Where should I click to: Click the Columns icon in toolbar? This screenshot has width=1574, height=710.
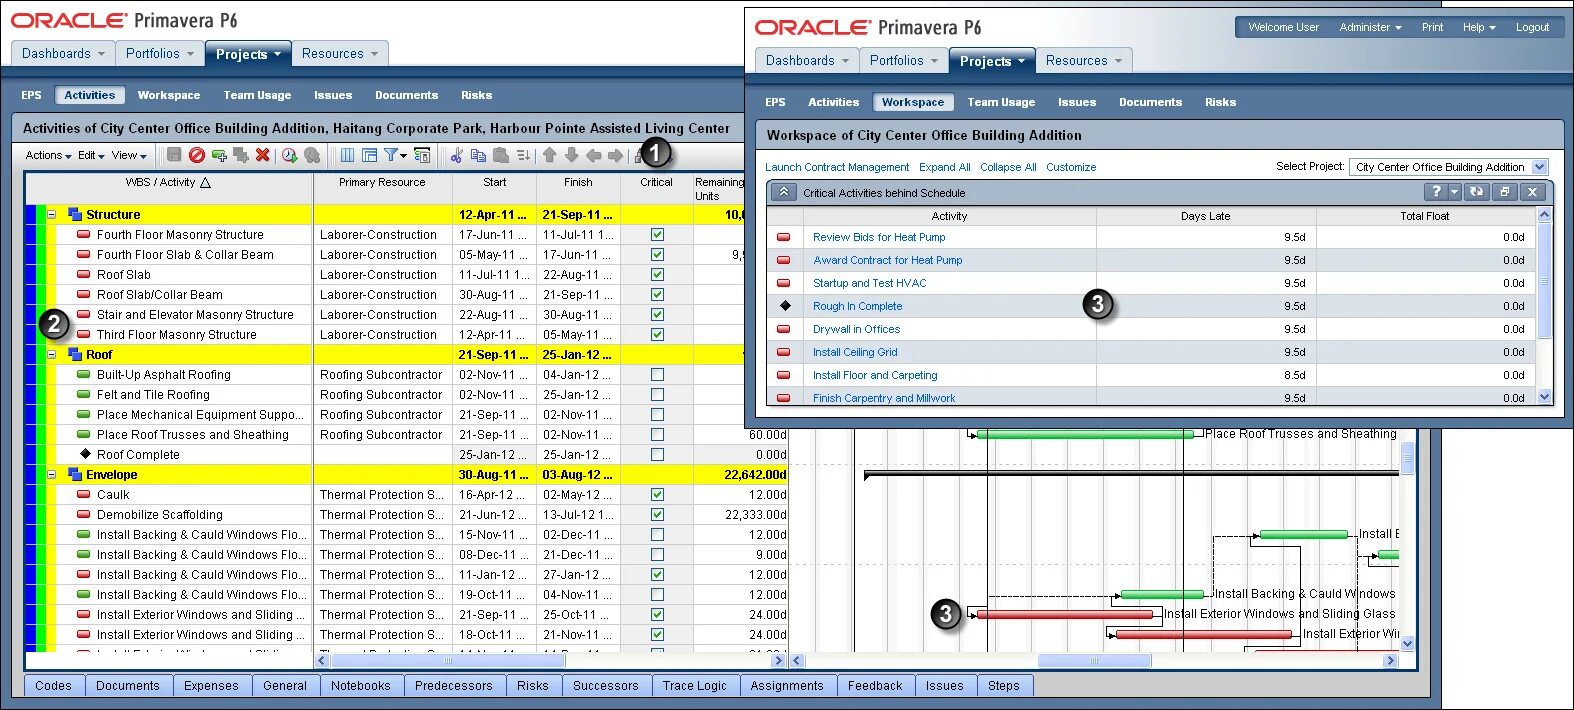(347, 155)
